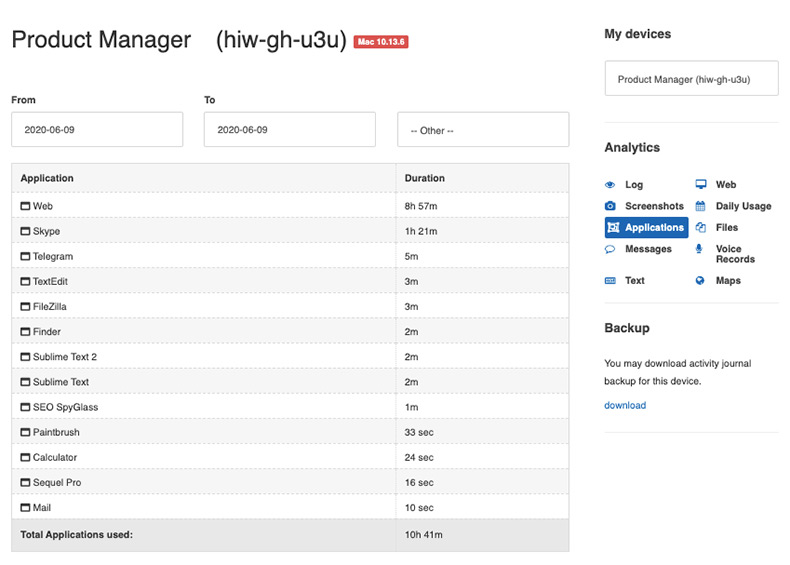Select the Sublime Text row name

coord(60,382)
